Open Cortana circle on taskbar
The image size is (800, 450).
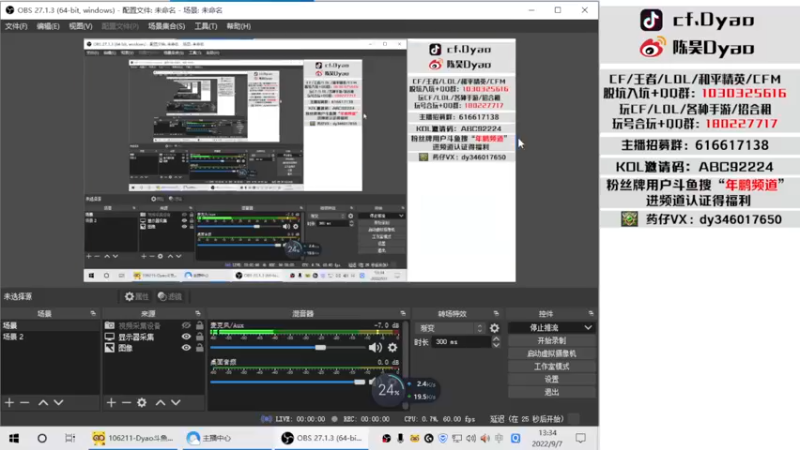pyautogui.click(x=42, y=438)
